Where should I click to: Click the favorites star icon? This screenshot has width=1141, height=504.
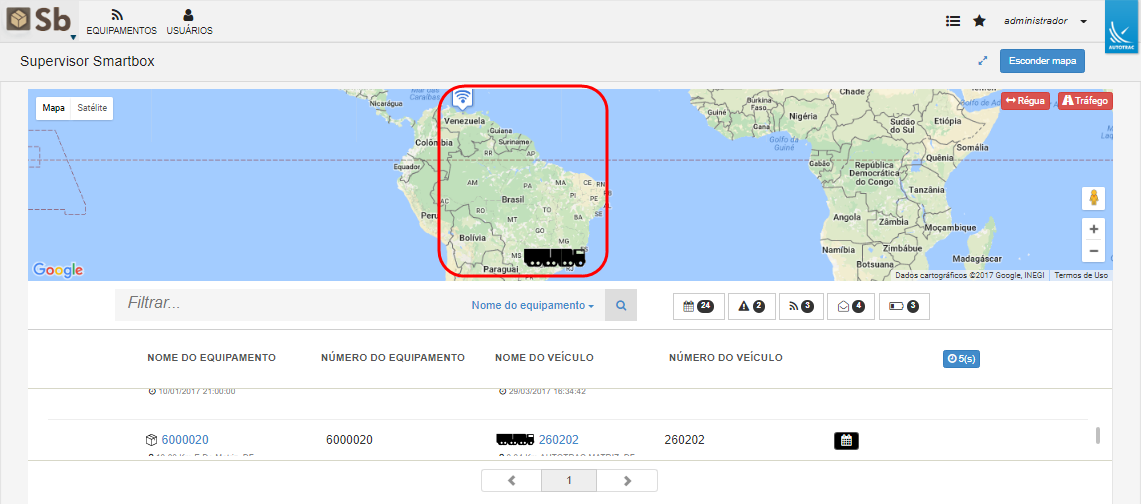[x=979, y=21]
